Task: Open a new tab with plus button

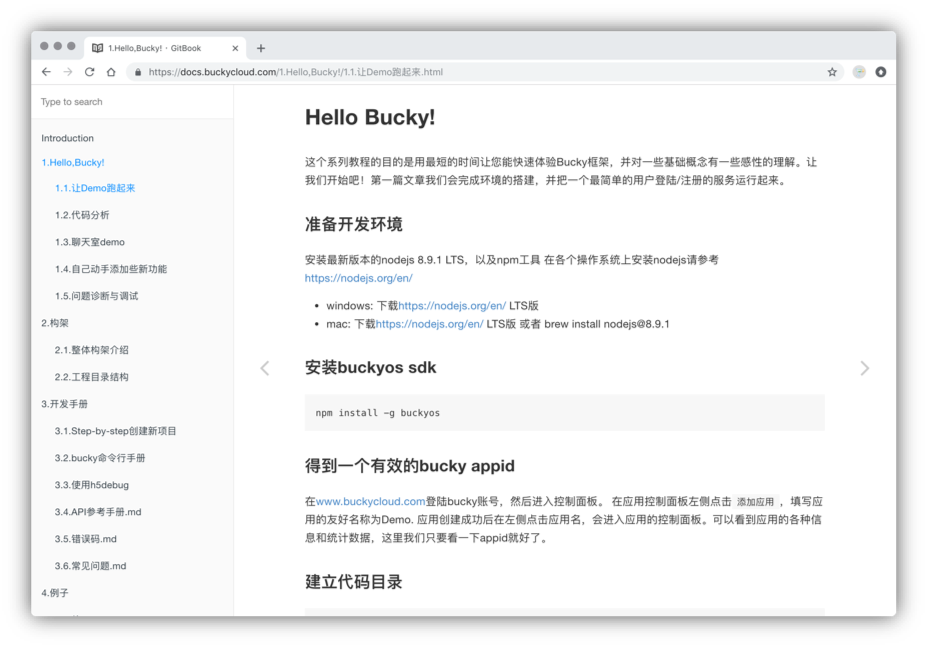Action: (261, 48)
